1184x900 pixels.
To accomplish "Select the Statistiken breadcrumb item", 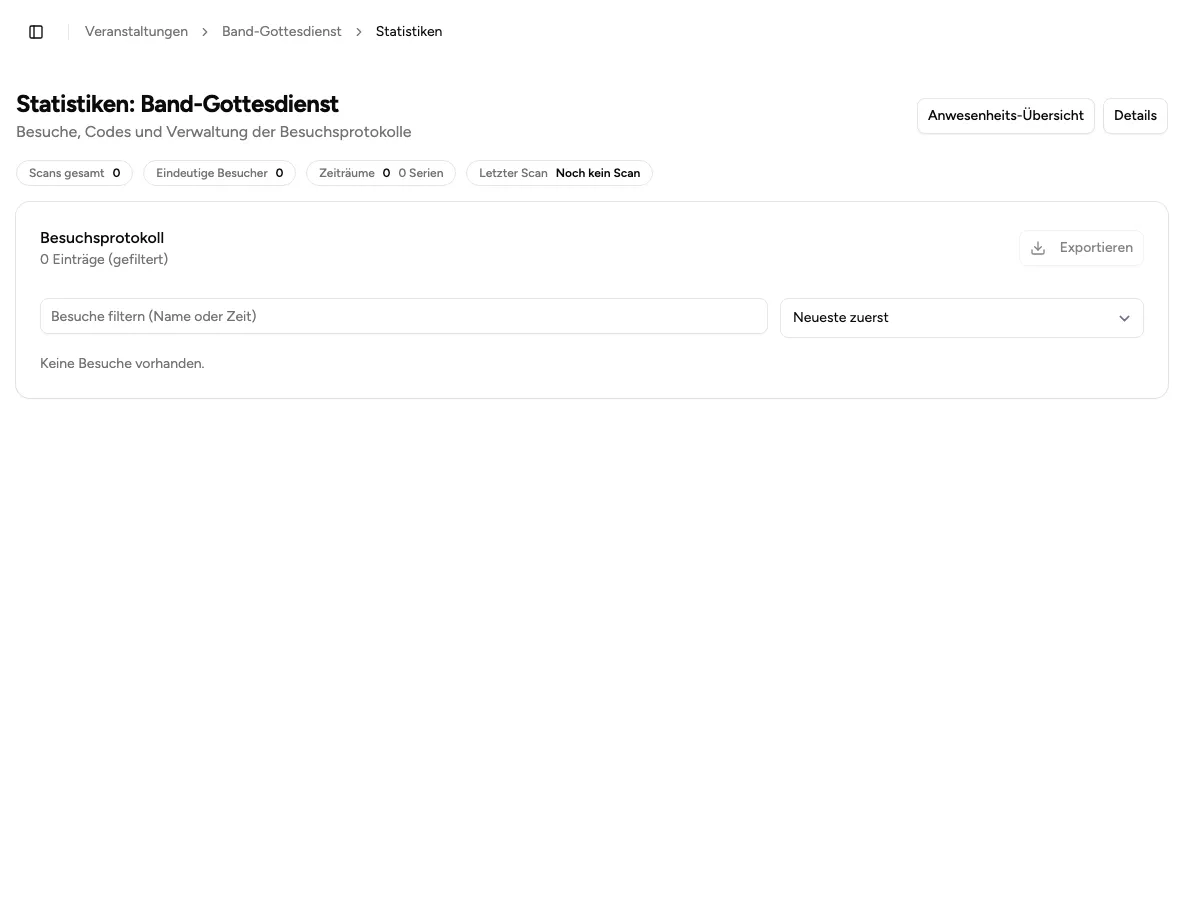I will pyautogui.click(x=409, y=32).
